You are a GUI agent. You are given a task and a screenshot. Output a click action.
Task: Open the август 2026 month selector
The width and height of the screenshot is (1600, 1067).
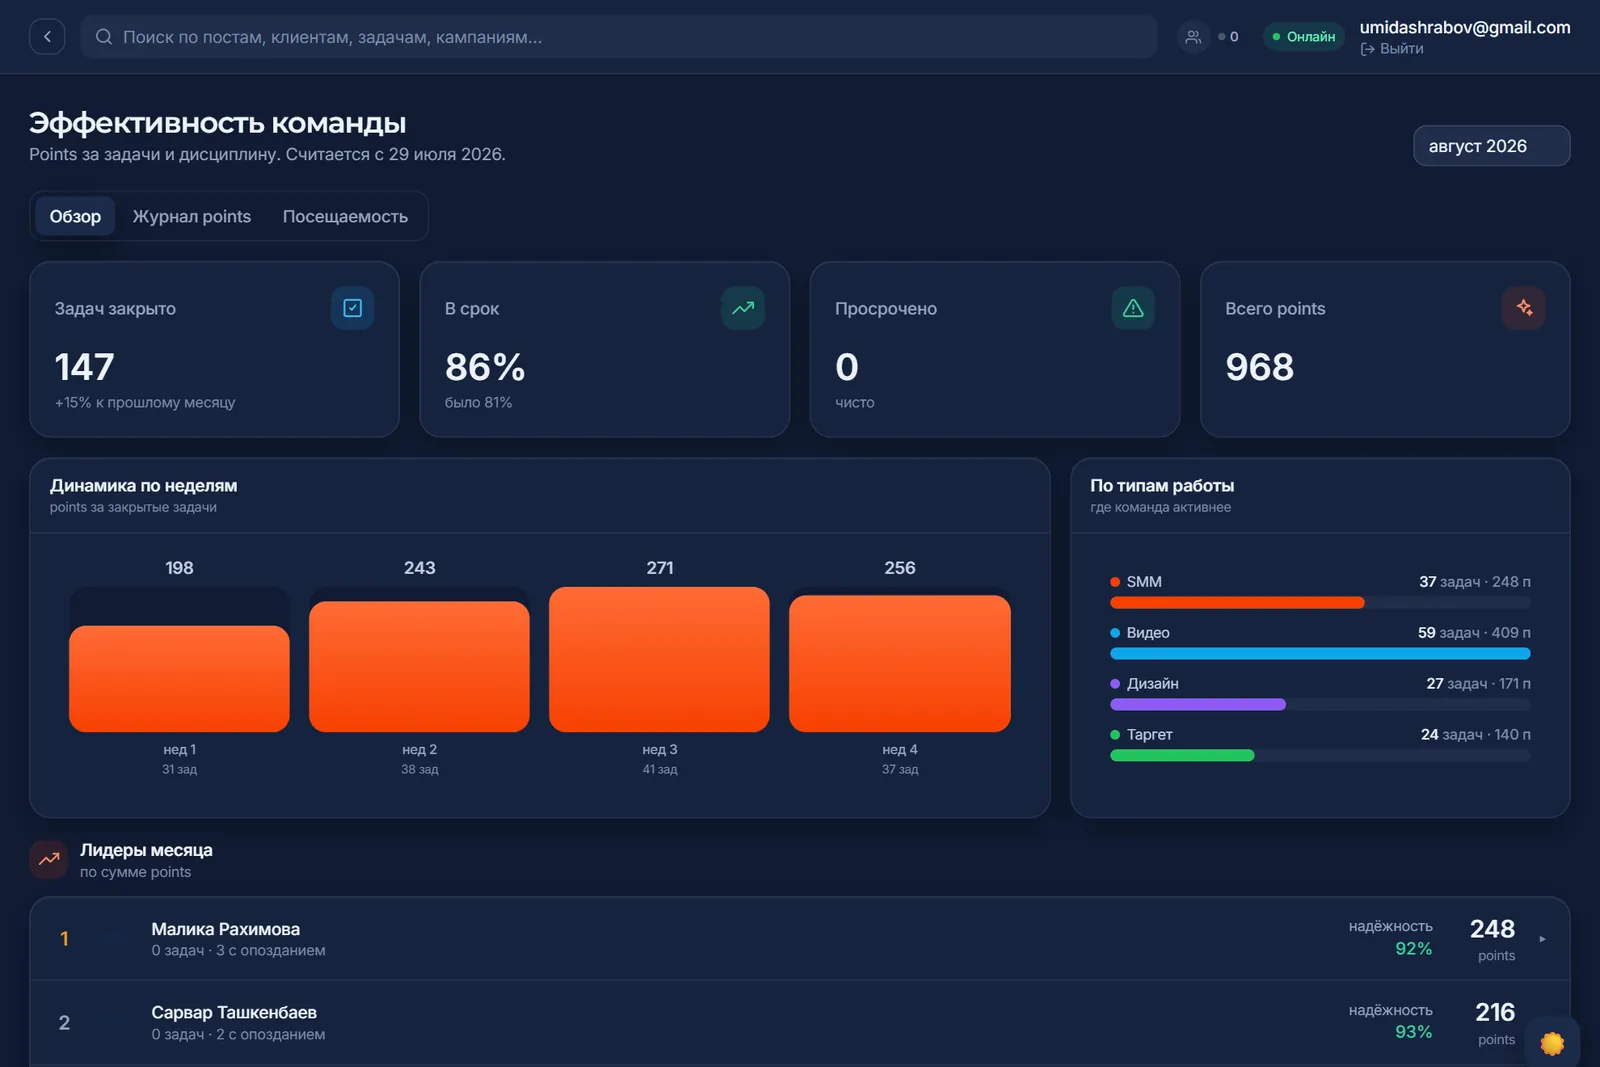1491,146
